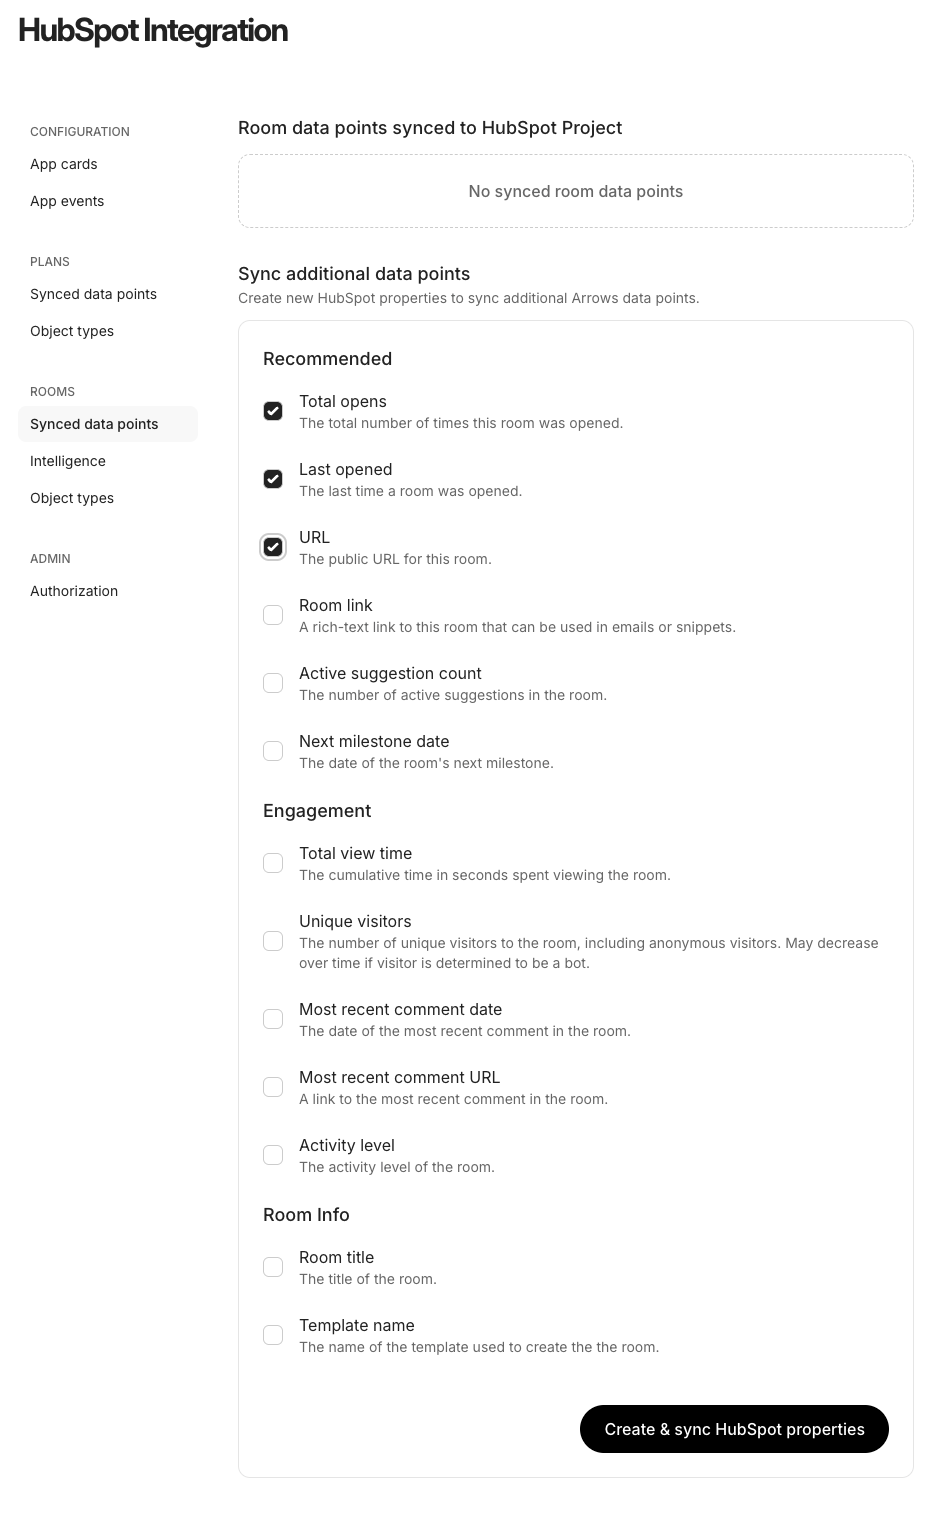
Task: Select the Template name checkbox
Action: [x=273, y=1335]
